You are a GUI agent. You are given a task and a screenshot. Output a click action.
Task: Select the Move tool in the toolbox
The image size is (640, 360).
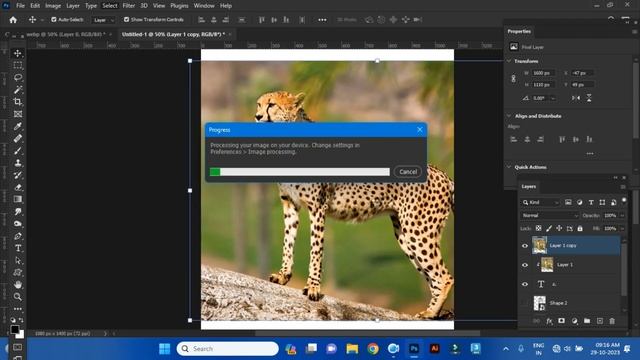point(18,53)
